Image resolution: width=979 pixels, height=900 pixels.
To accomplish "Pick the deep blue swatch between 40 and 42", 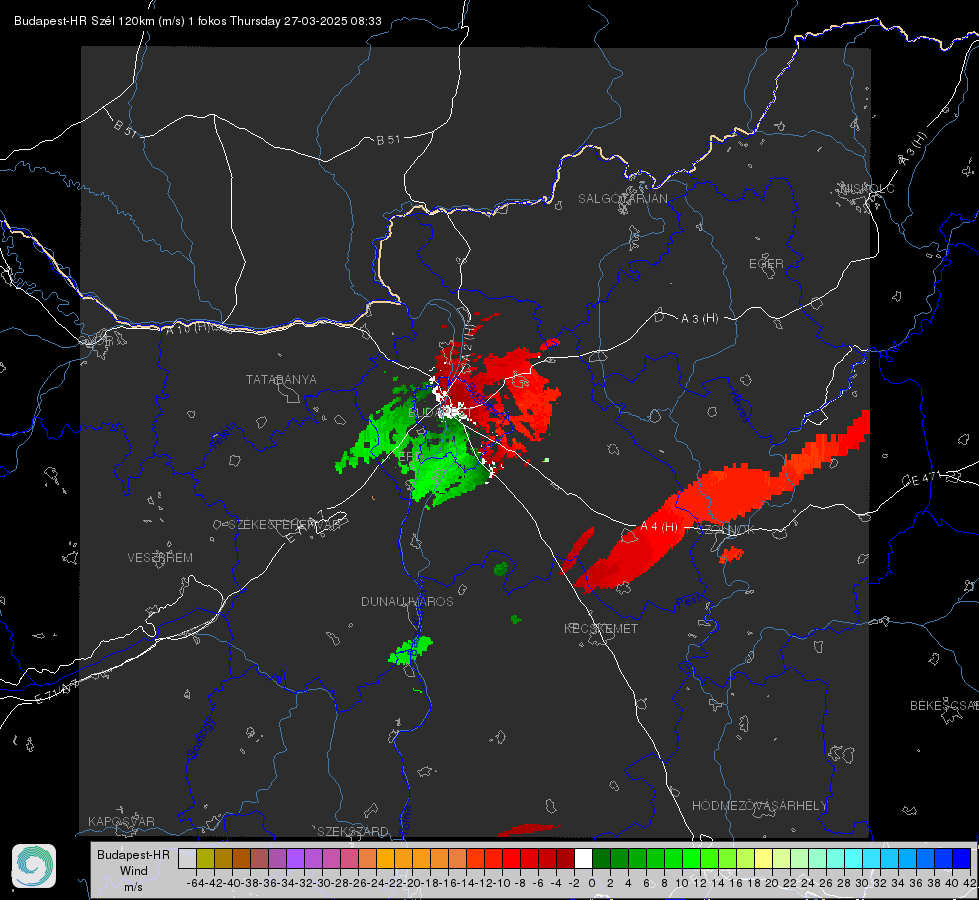I will [x=962, y=858].
